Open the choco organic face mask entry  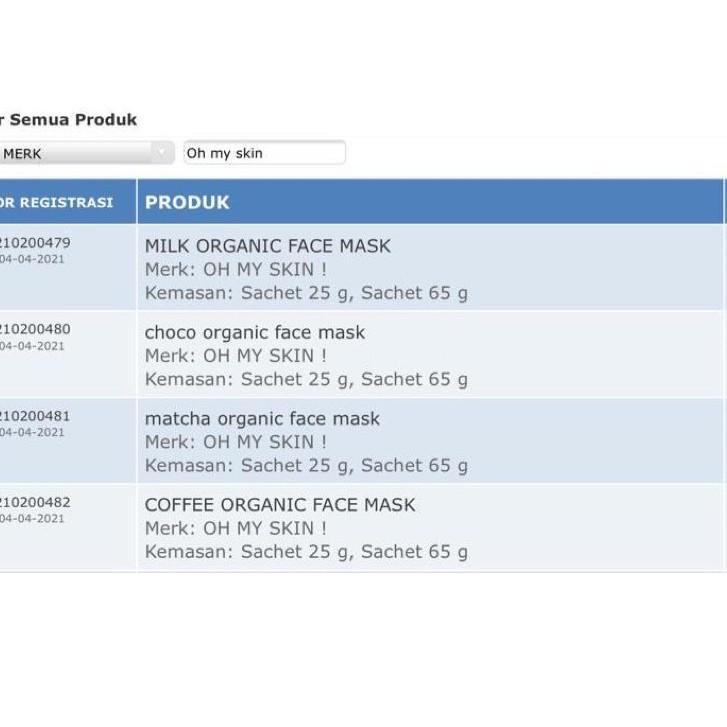pos(255,332)
